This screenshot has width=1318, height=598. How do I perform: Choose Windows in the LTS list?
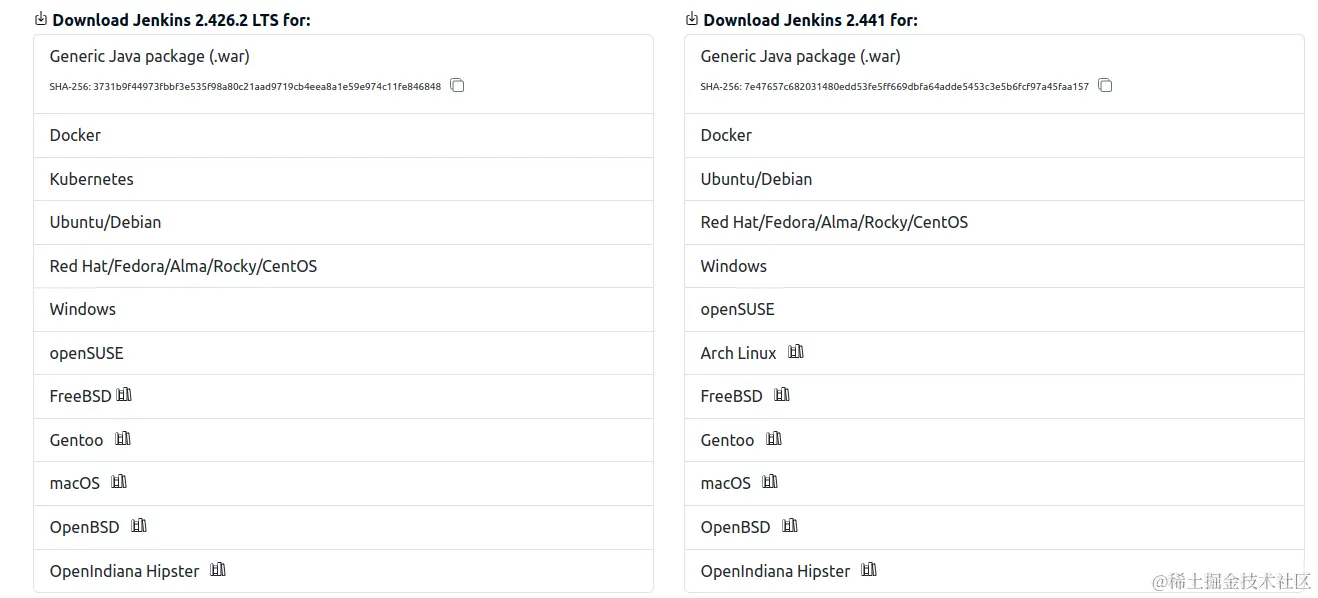[x=343, y=309]
